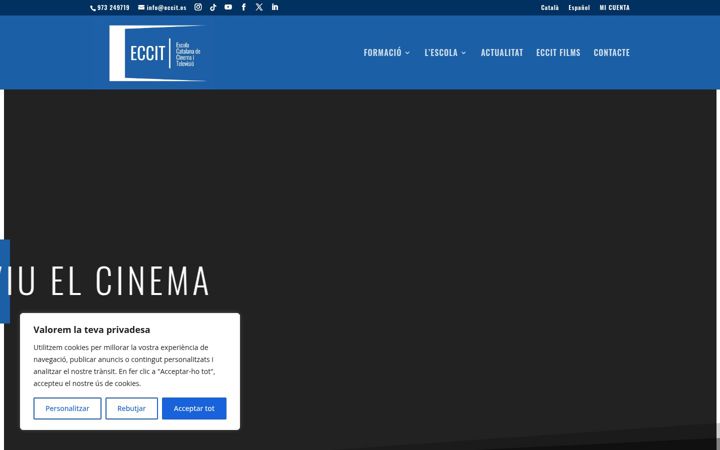Navigate to CONTACTE page

pyautogui.click(x=612, y=52)
